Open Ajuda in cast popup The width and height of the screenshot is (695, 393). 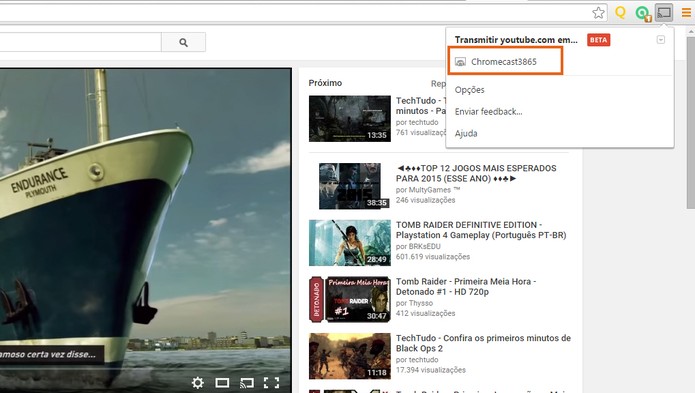coord(466,133)
